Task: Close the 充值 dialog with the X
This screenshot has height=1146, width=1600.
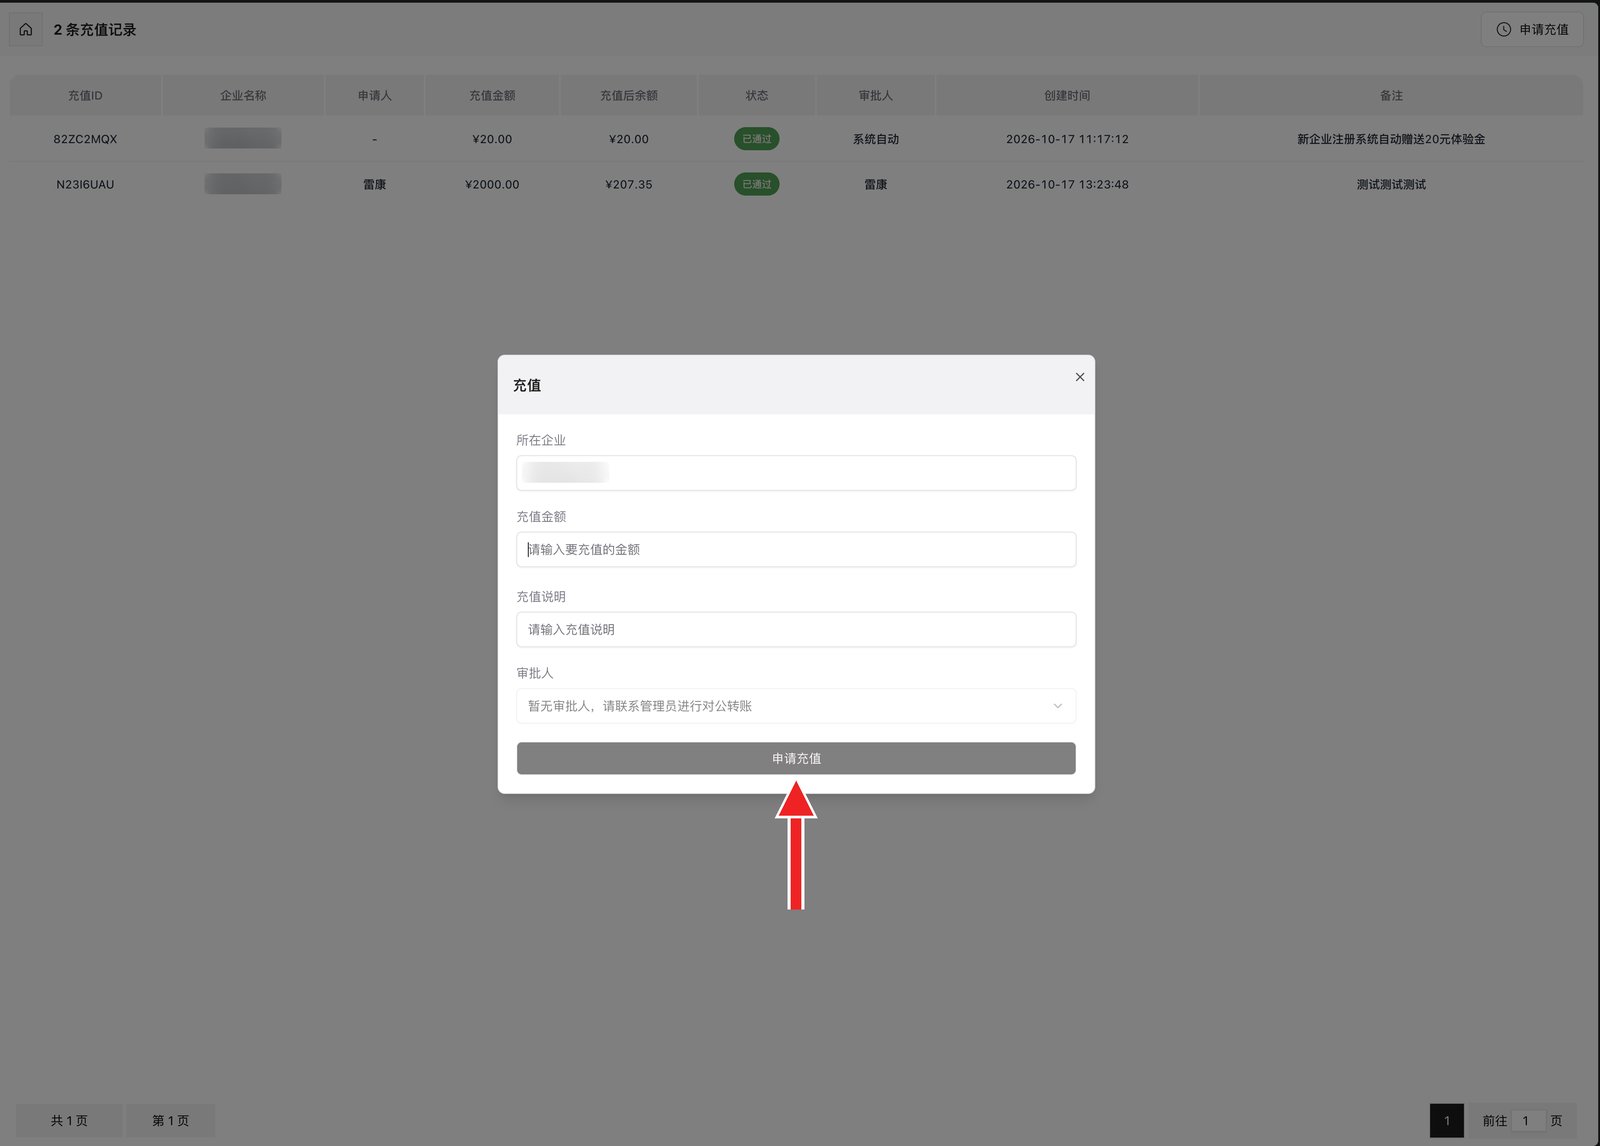Action: click(x=1080, y=377)
